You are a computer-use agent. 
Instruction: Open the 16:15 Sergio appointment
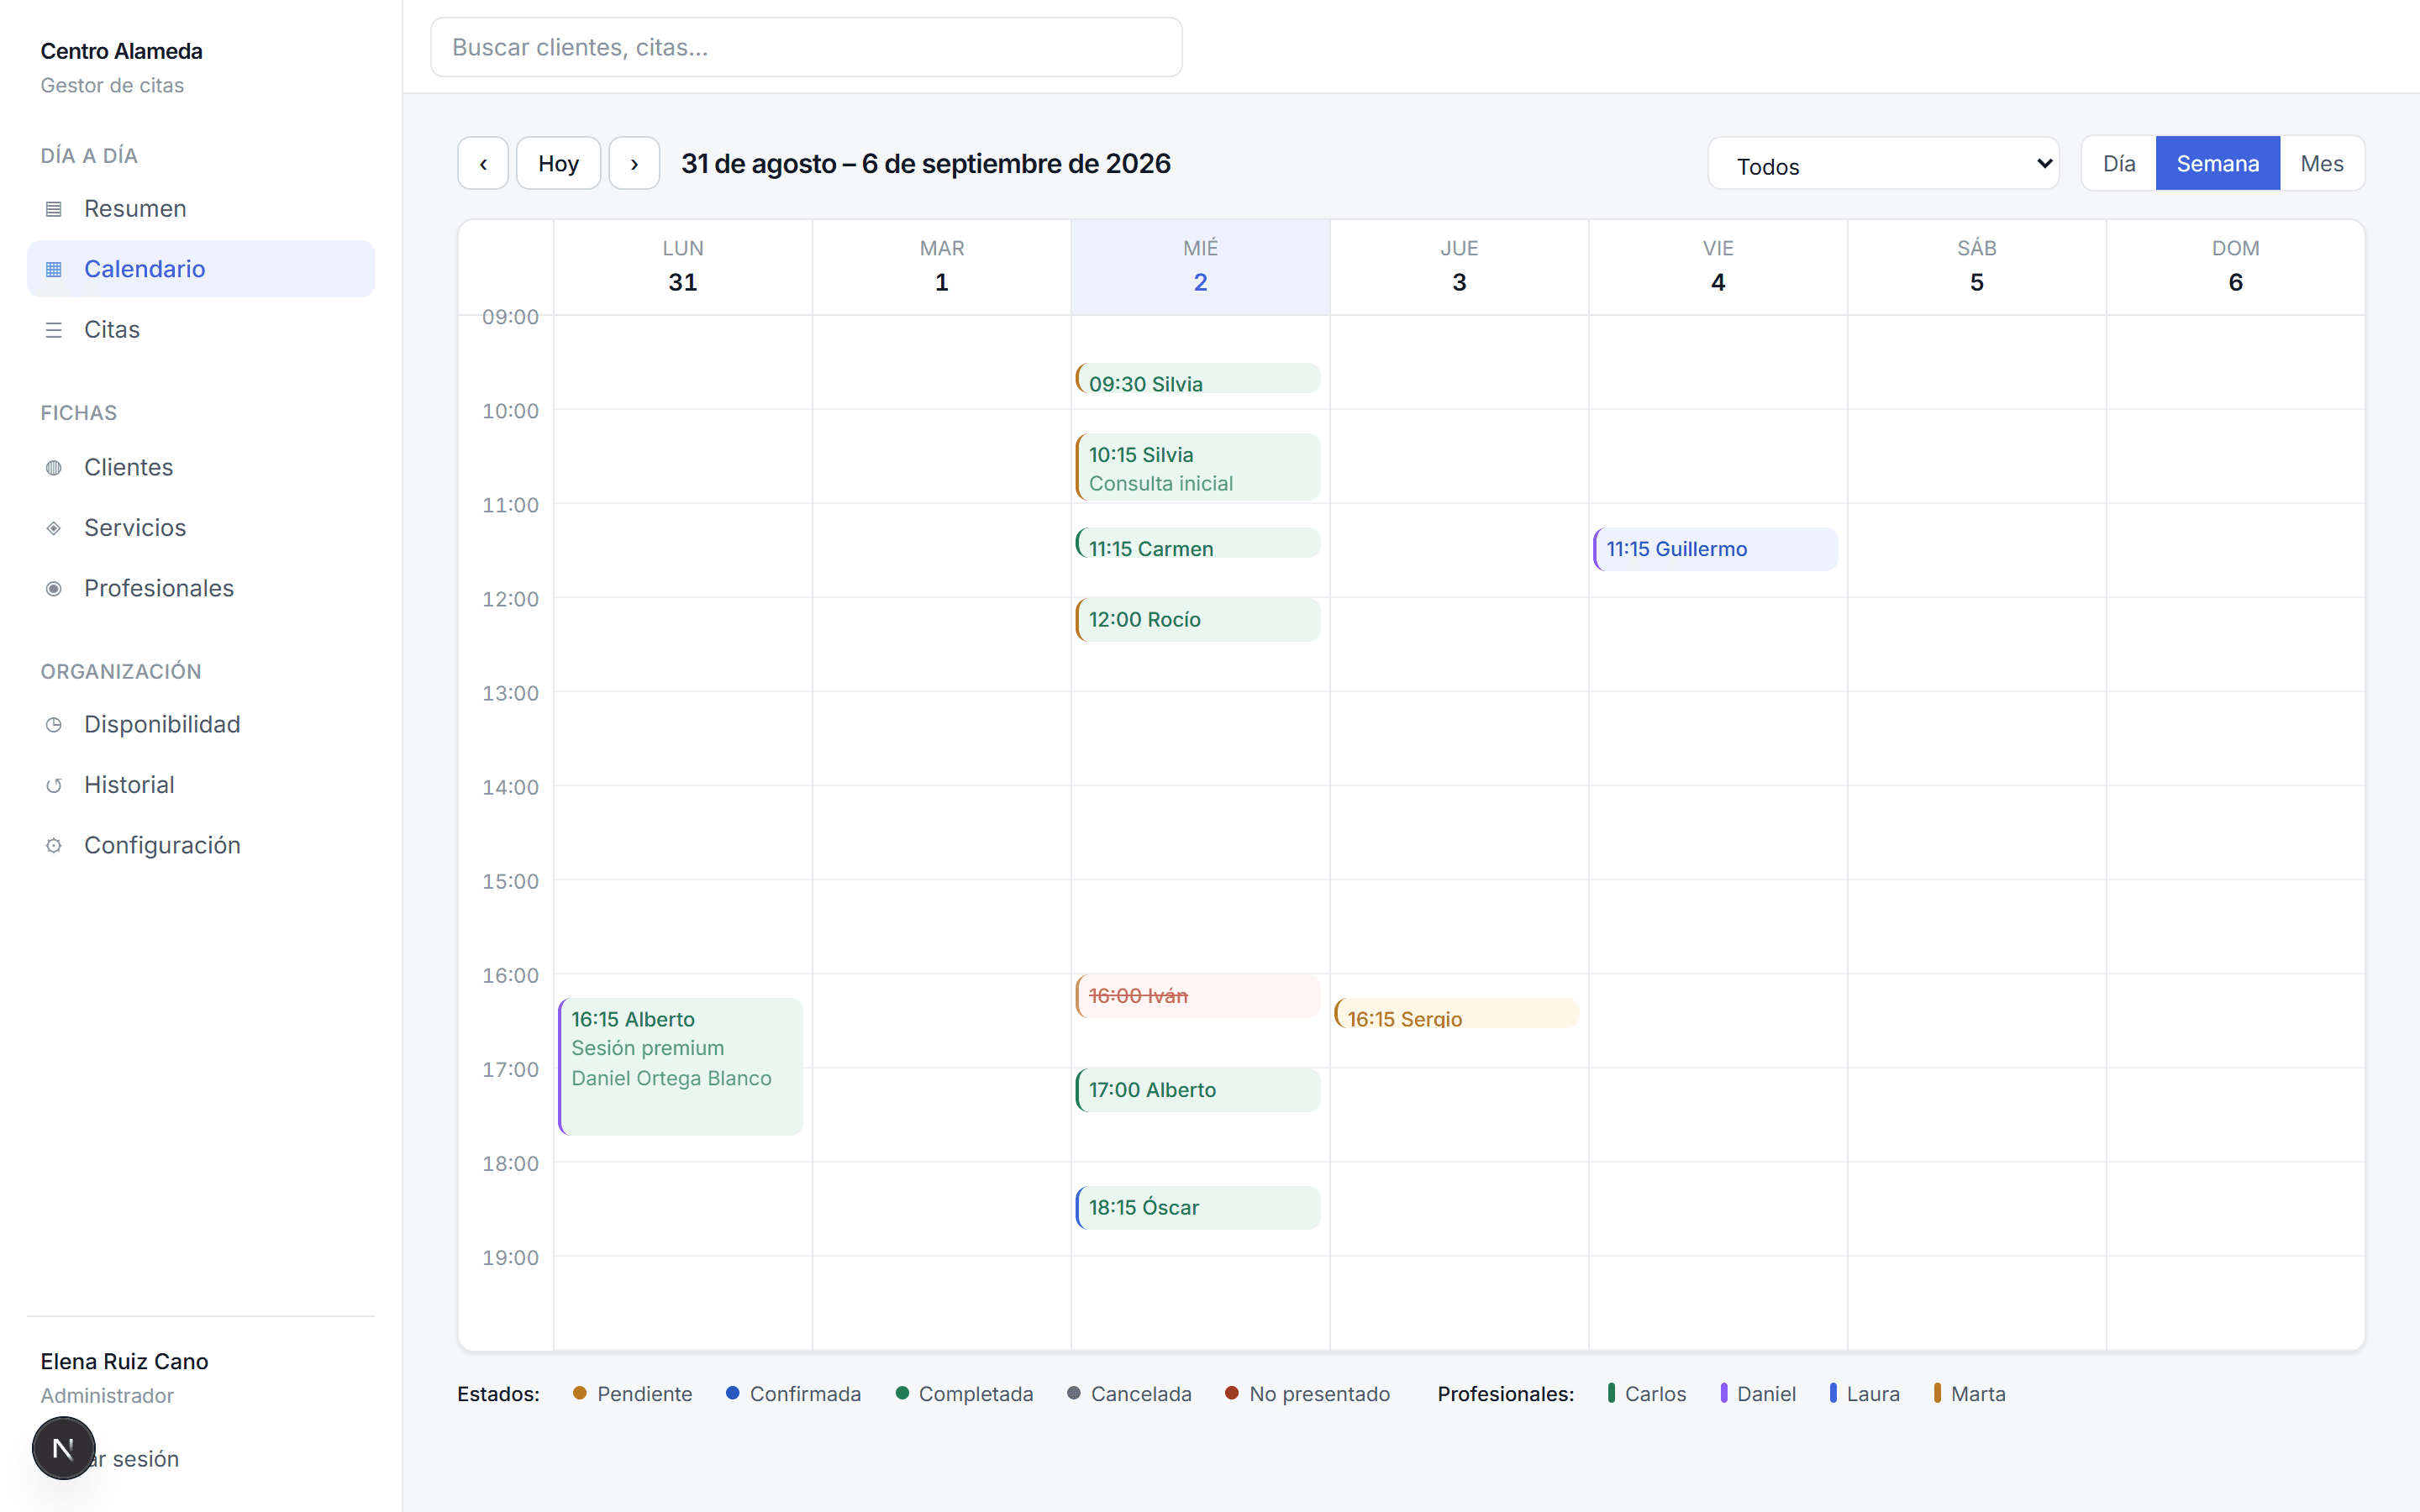coord(1457,1013)
